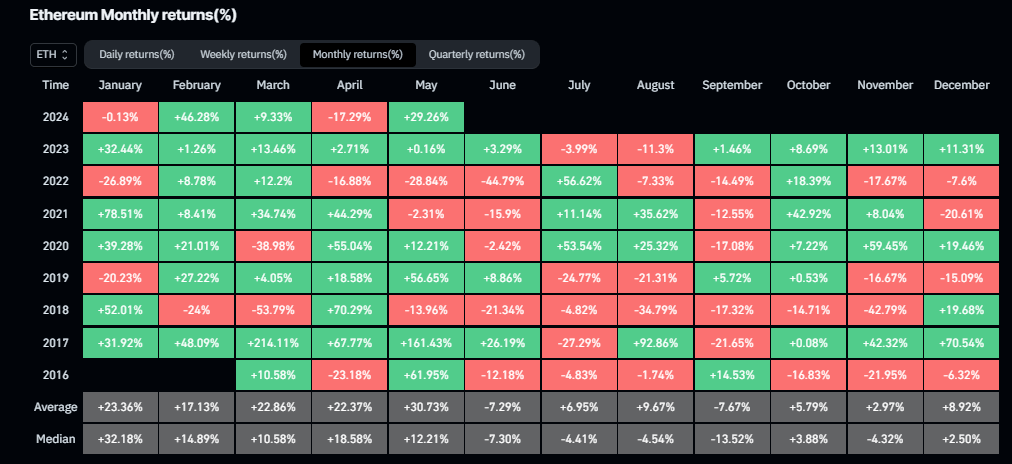The height and width of the screenshot is (464, 1012).
Task: Click the 2016 row label
Action: point(56,374)
